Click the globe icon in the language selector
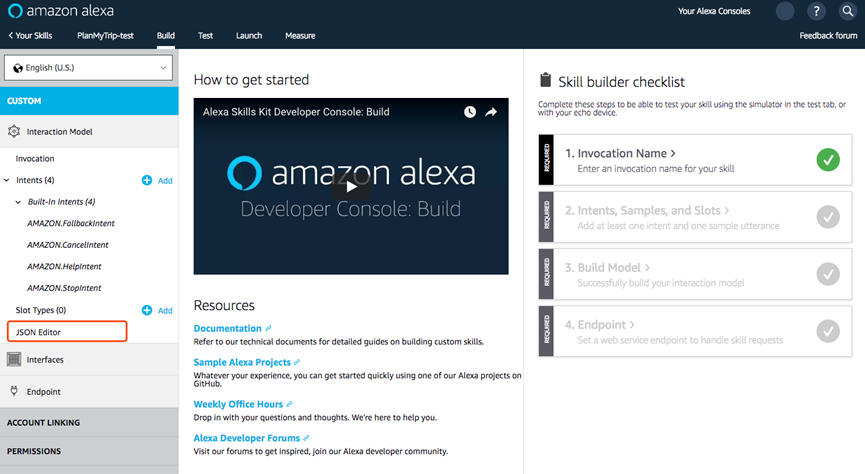Screen dimensions: 865x474 pyautogui.click(x=18, y=68)
